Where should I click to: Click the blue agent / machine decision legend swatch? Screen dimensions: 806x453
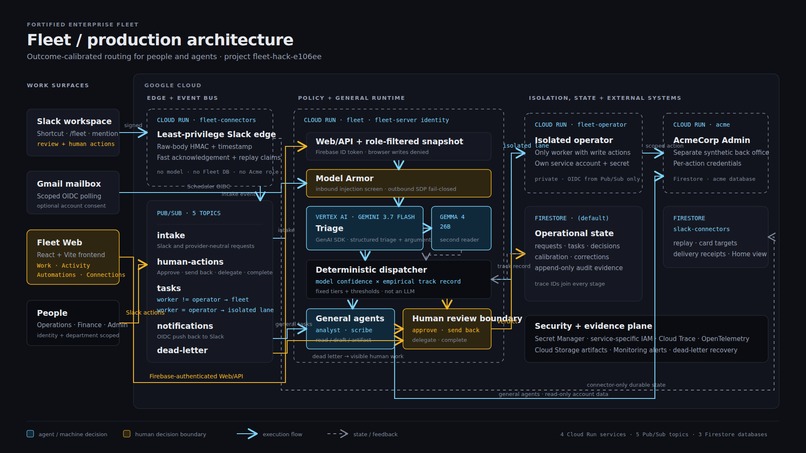(x=30, y=434)
